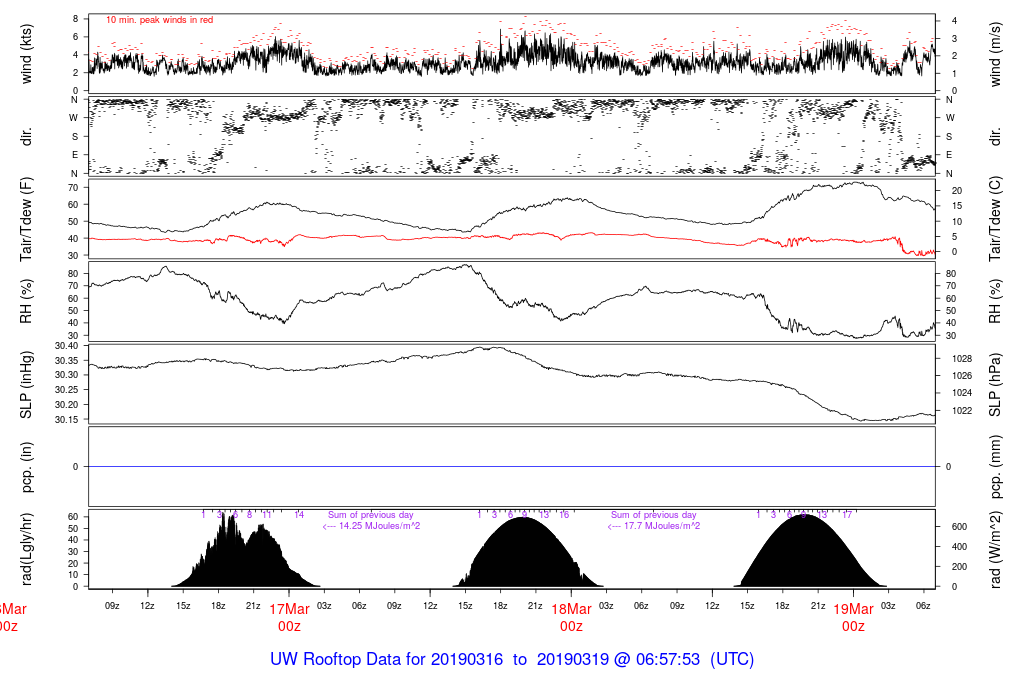Viewport: 1024px width, 700px height.
Task: Click the '10 min. peak winds in red' legend text
Action: pyautogui.click(x=159, y=20)
